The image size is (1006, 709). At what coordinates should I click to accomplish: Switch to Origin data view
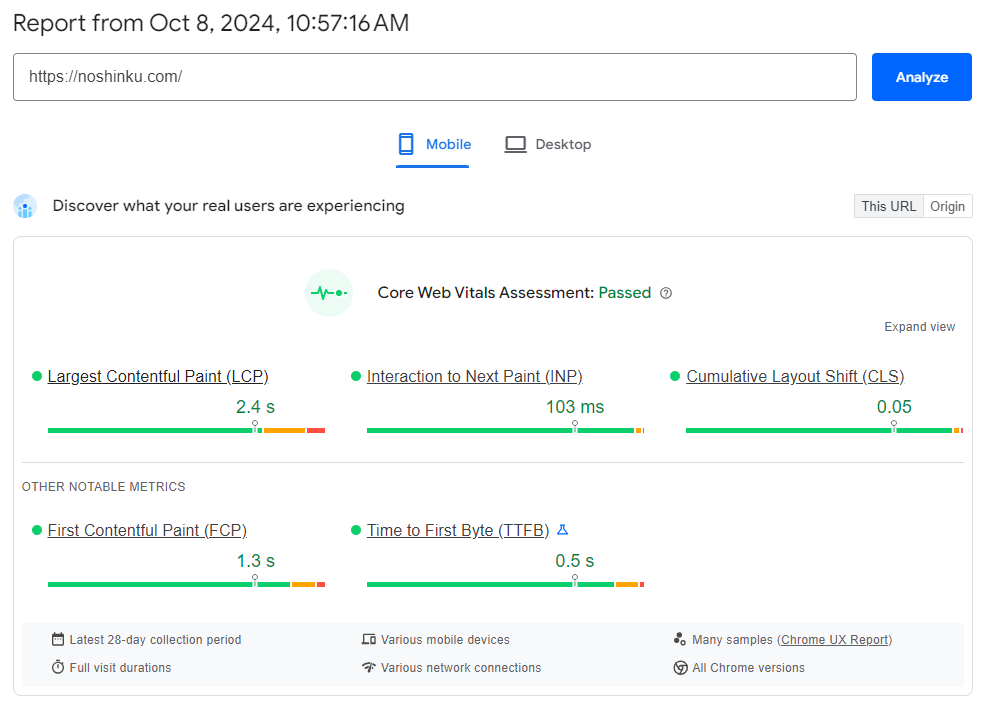pos(947,206)
